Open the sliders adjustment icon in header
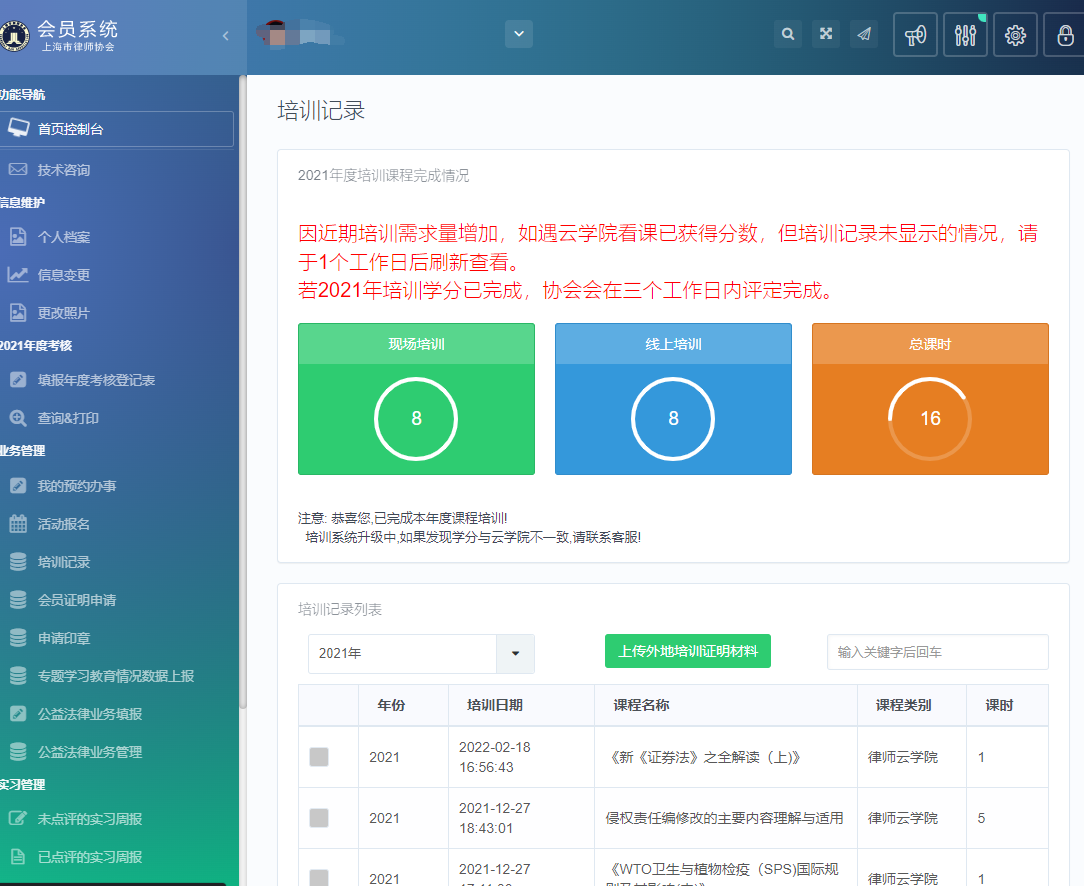Image resolution: width=1084 pixels, height=886 pixels. (x=965, y=35)
